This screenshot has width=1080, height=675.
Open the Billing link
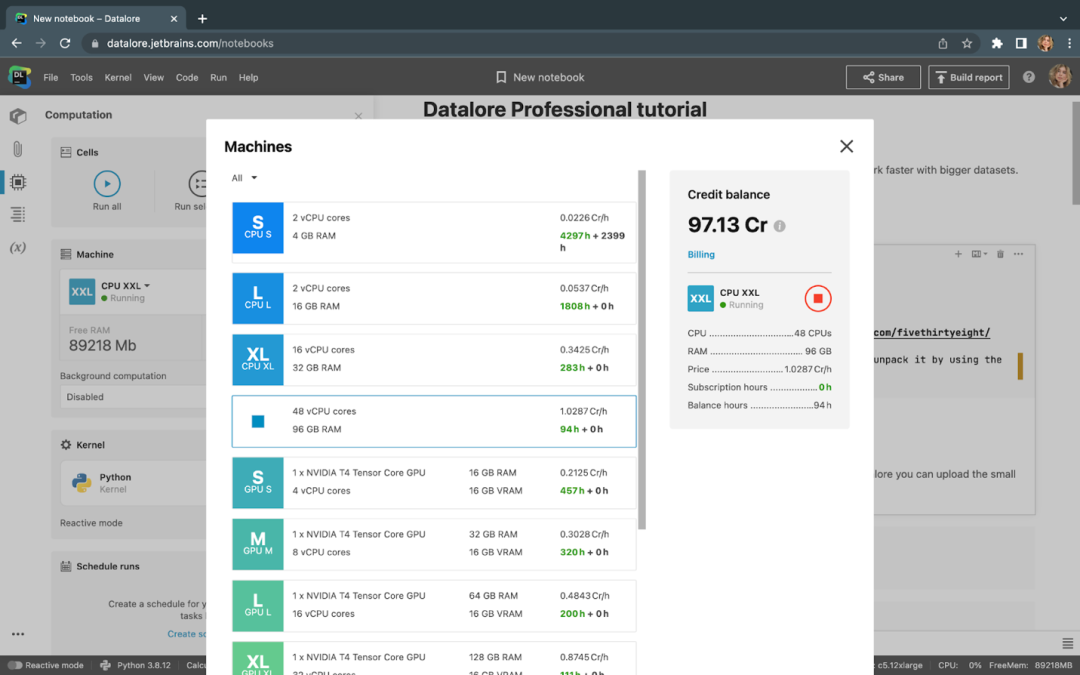click(701, 254)
